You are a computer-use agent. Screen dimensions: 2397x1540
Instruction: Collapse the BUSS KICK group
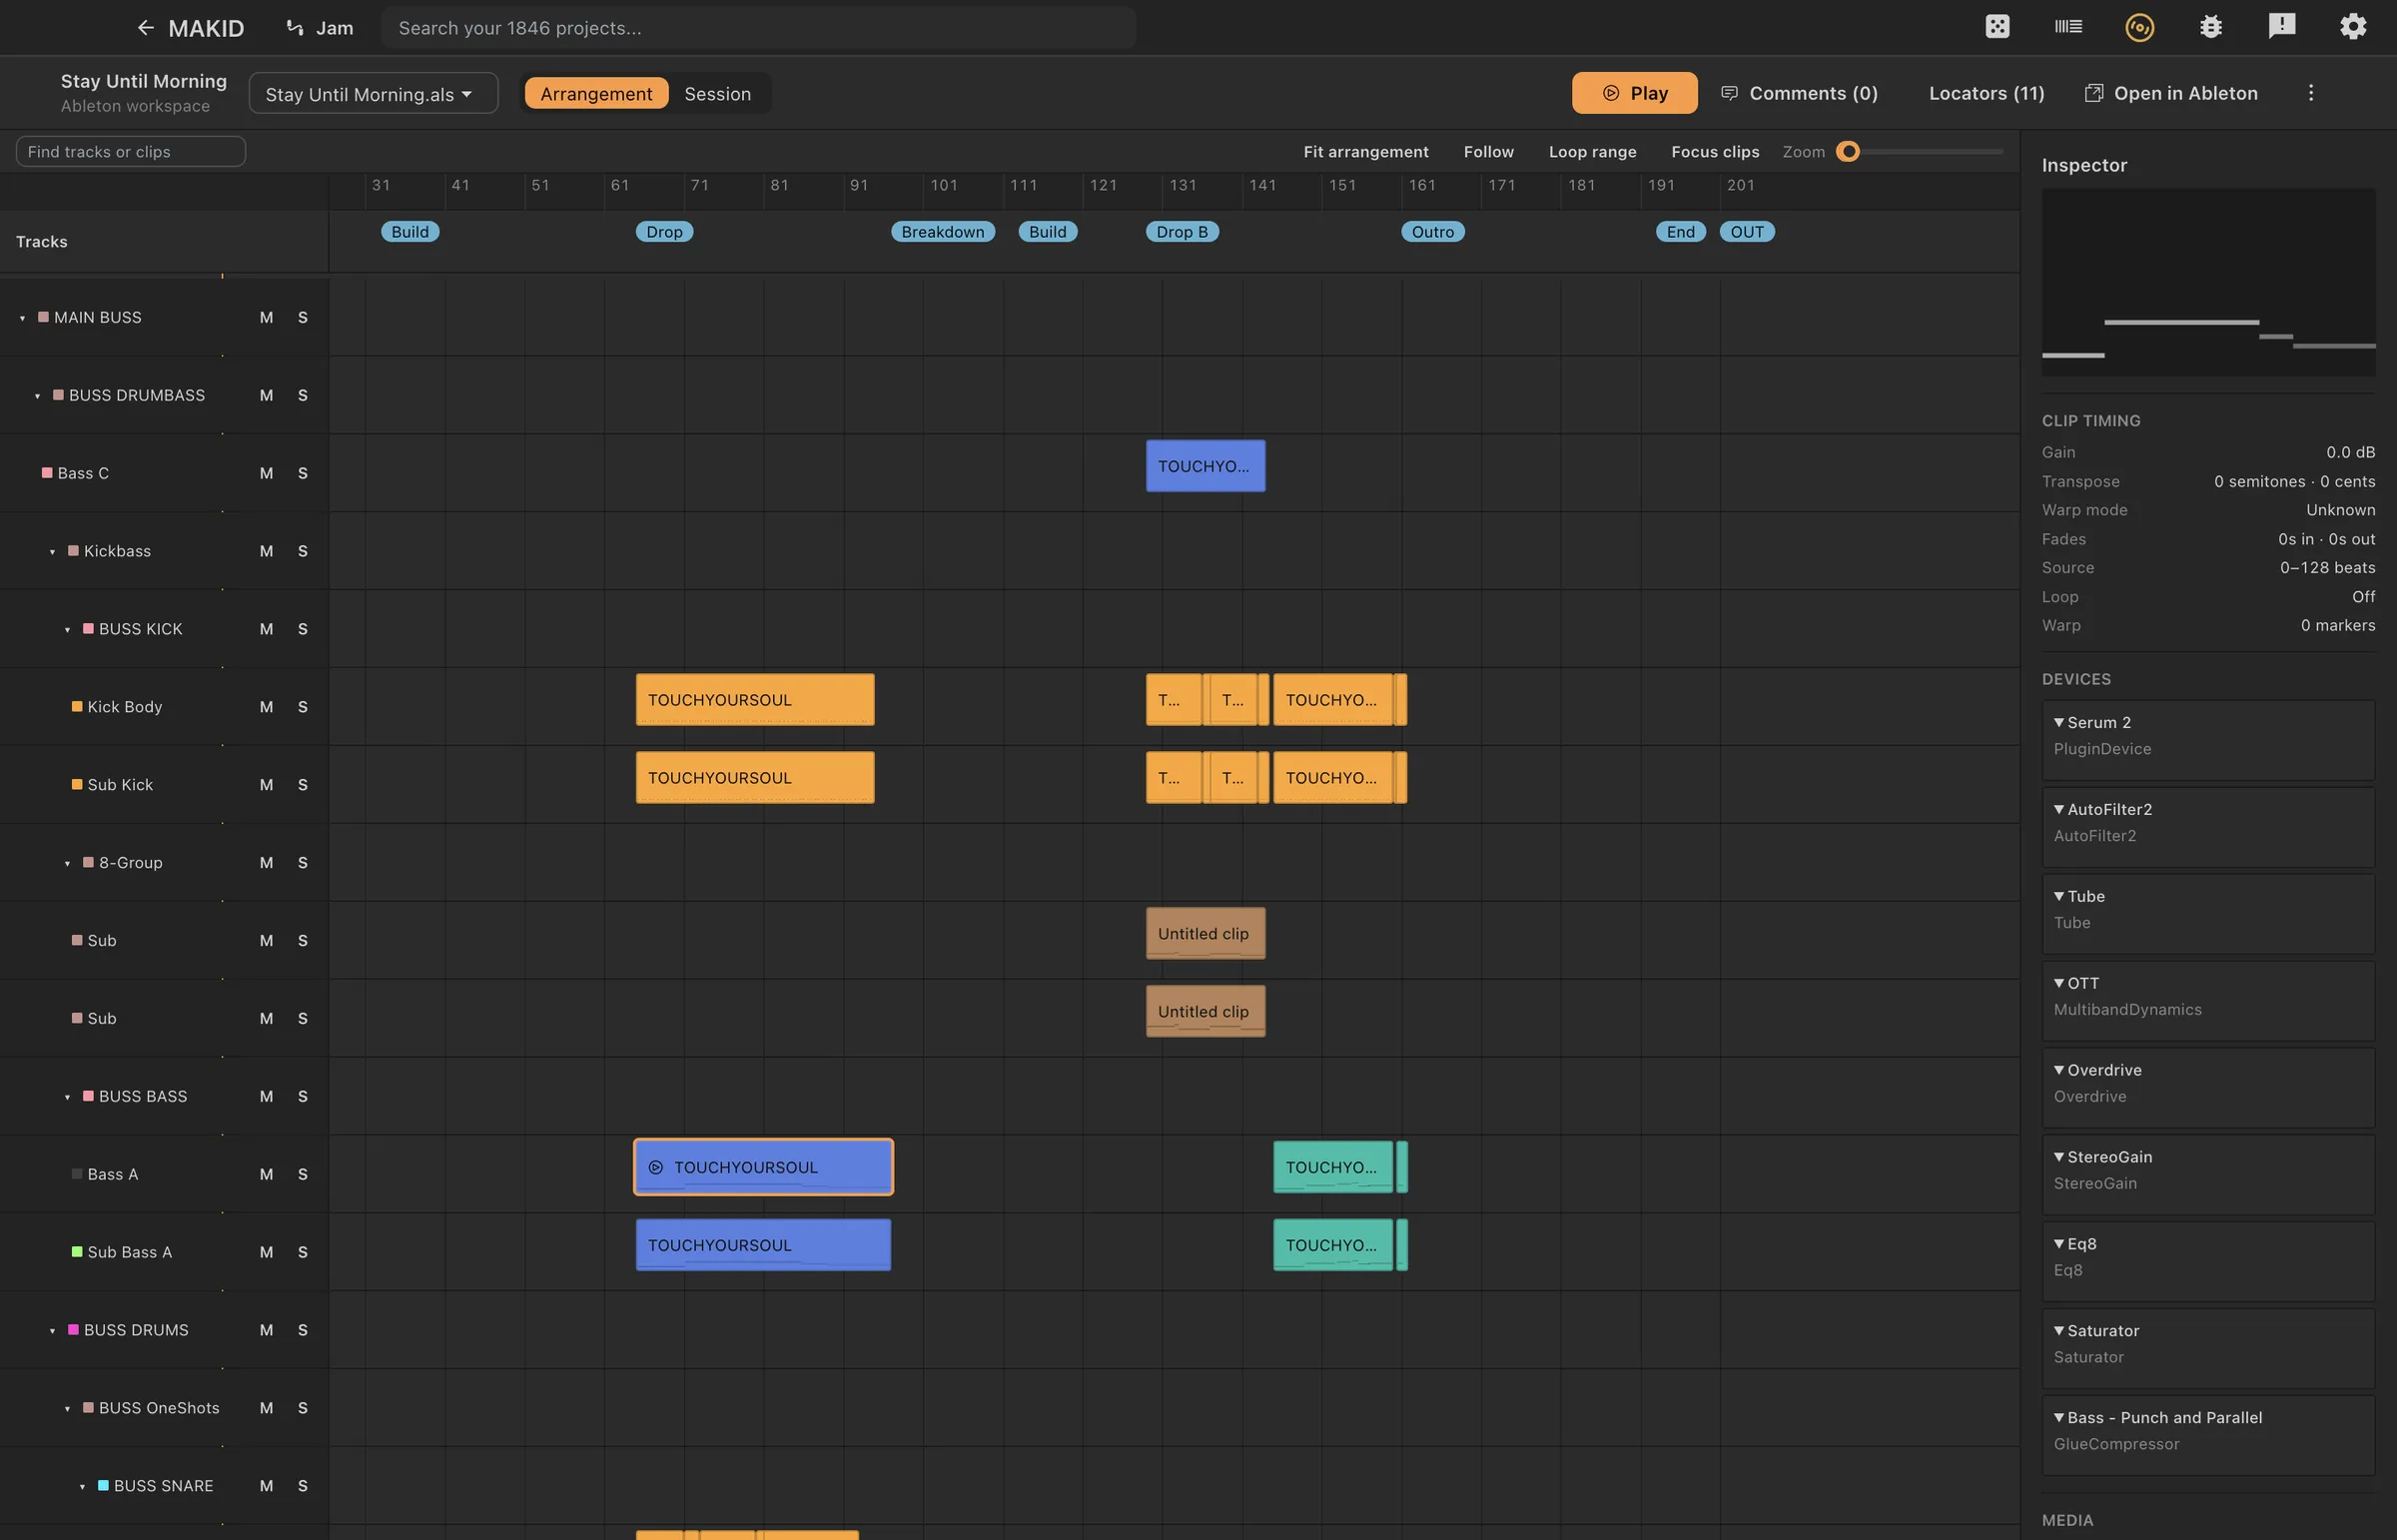[x=67, y=630]
